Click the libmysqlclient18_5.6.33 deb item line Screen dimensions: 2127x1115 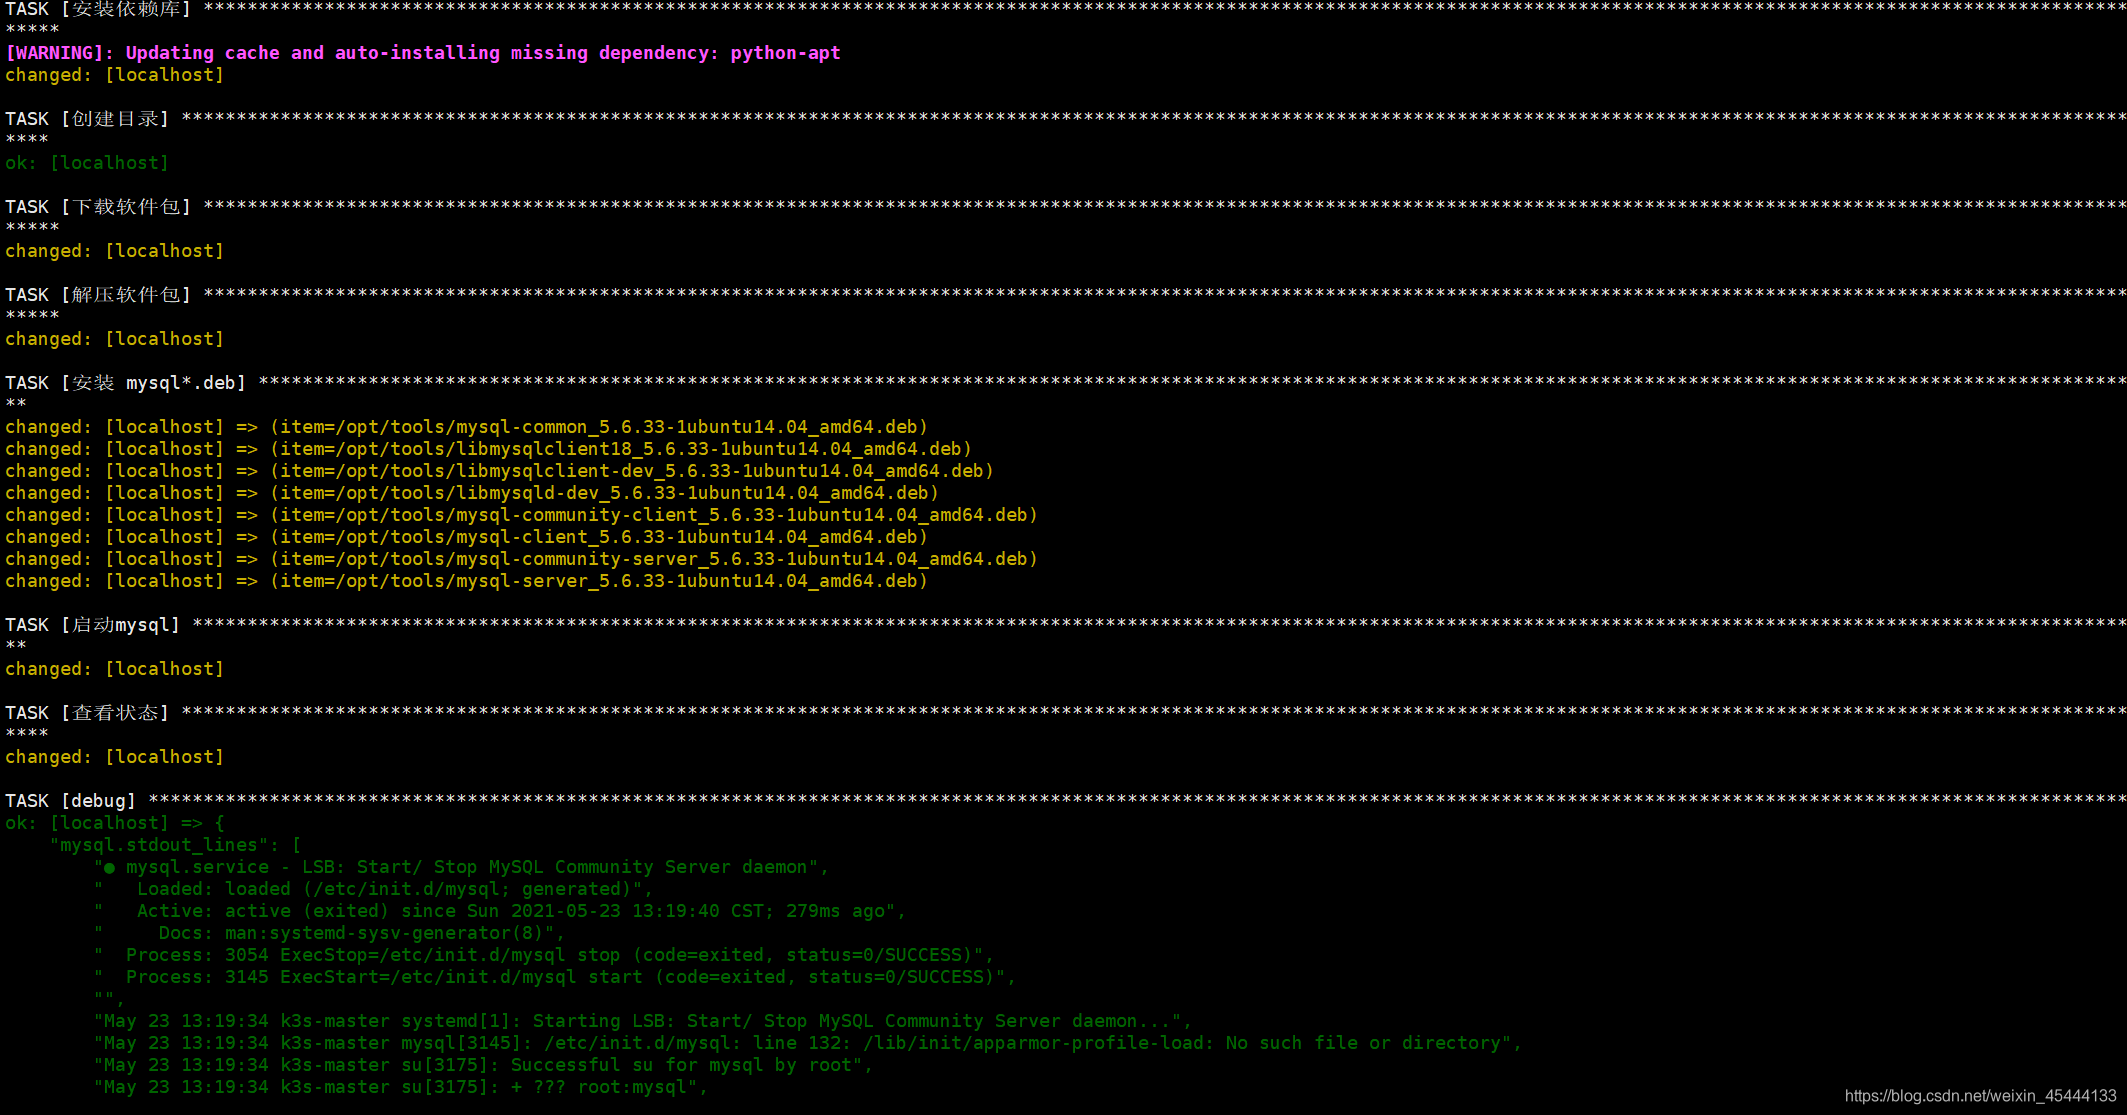[x=489, y=449]
